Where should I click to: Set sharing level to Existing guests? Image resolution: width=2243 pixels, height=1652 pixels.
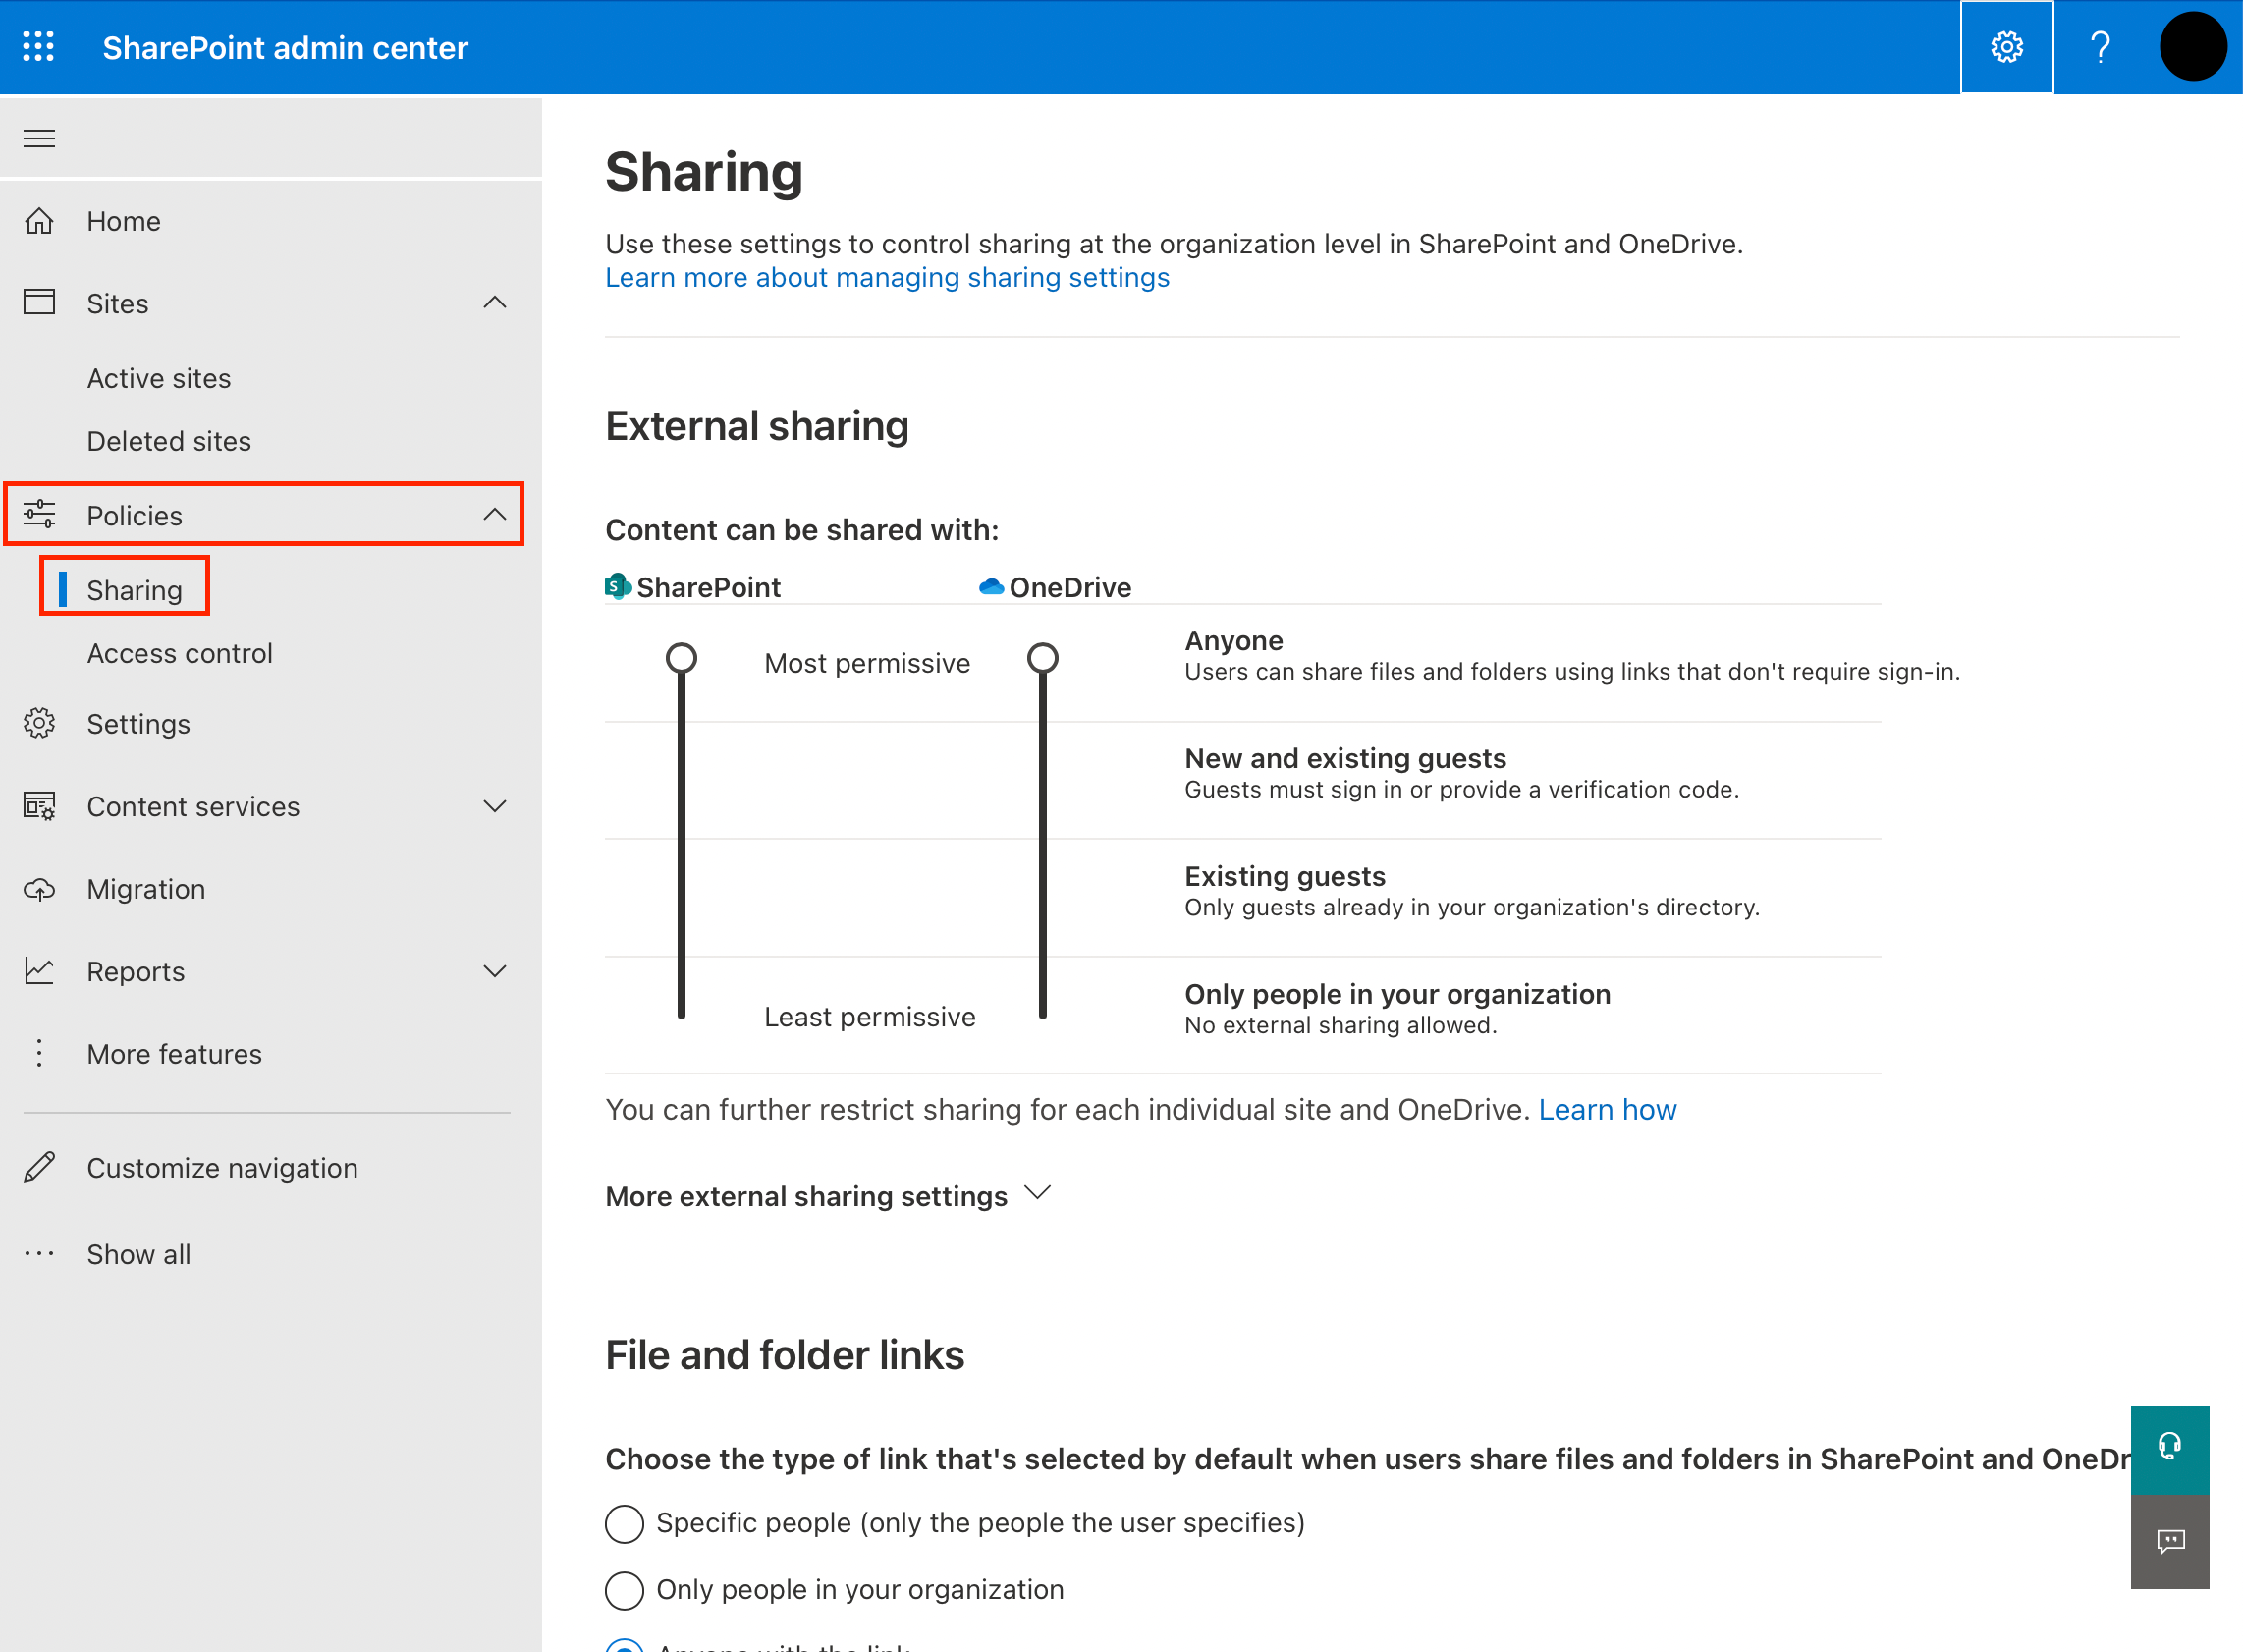[1285, 876]
